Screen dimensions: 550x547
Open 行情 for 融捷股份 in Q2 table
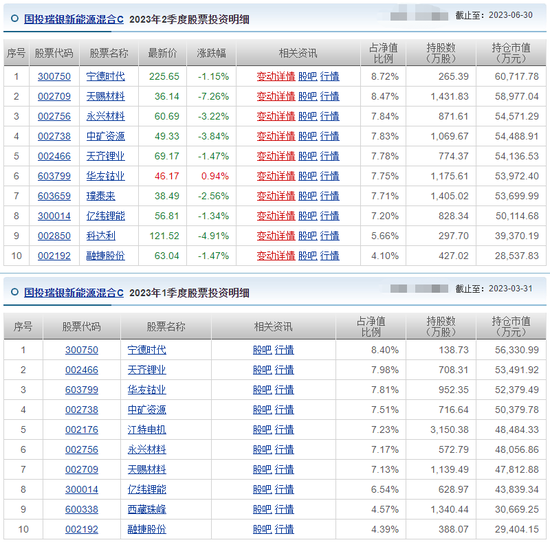tap(330, 256)
